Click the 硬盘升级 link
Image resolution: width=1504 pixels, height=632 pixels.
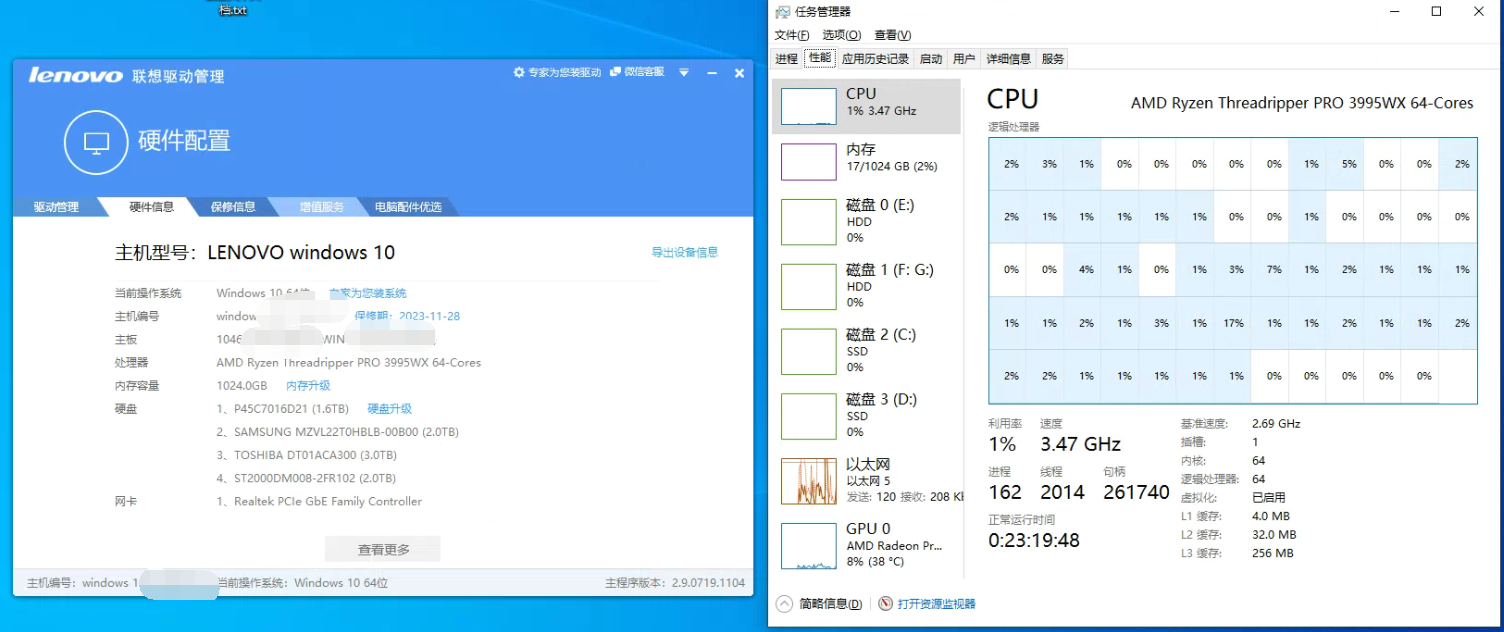[390, 408]
